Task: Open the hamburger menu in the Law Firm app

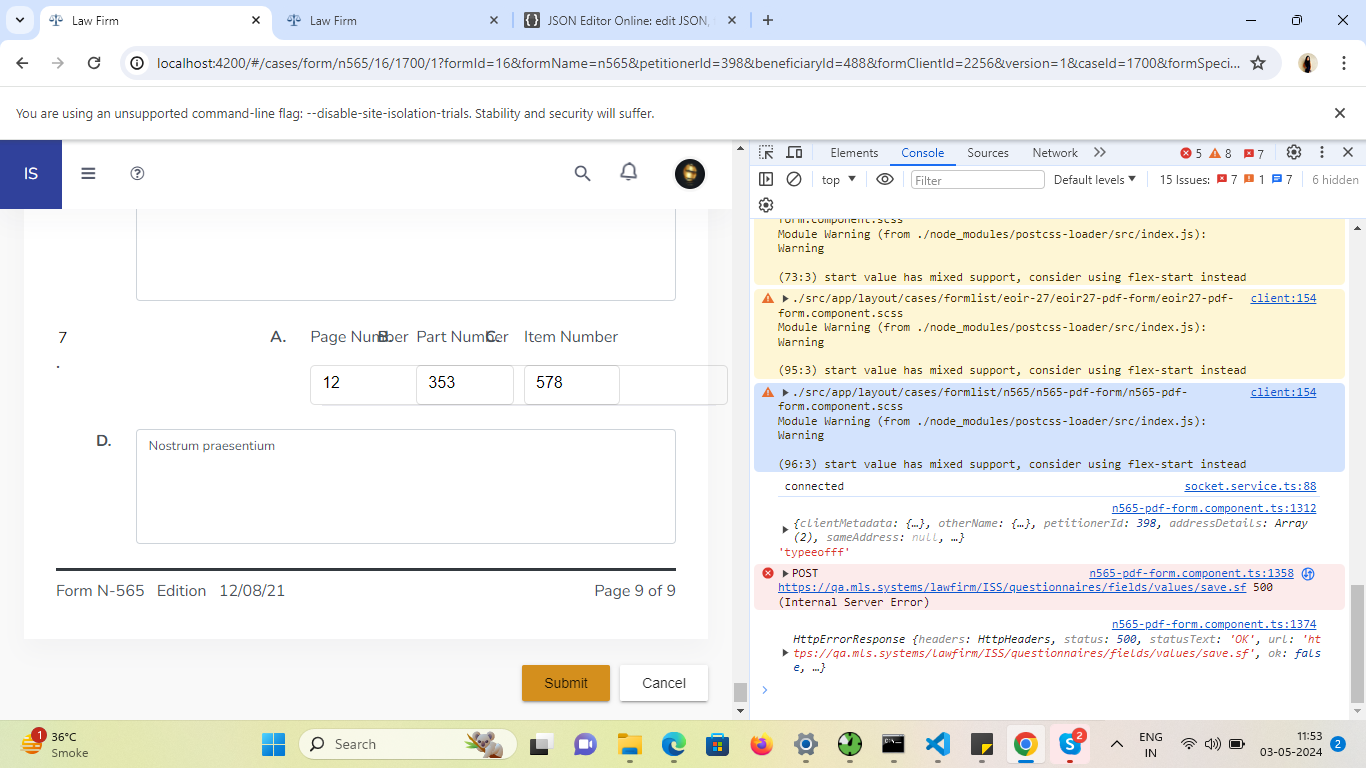Action: [x=88, y=173]
